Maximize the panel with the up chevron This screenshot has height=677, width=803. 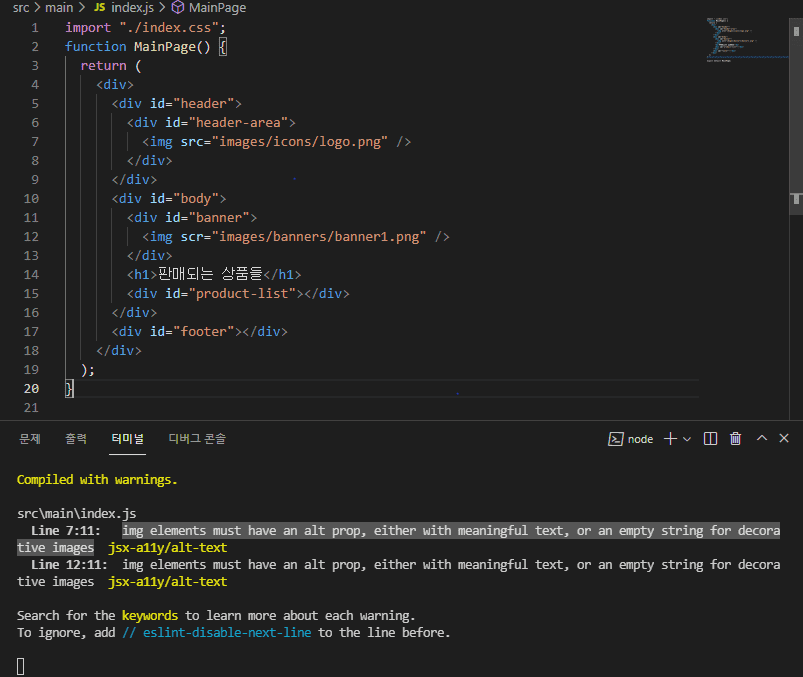[761, 438]
